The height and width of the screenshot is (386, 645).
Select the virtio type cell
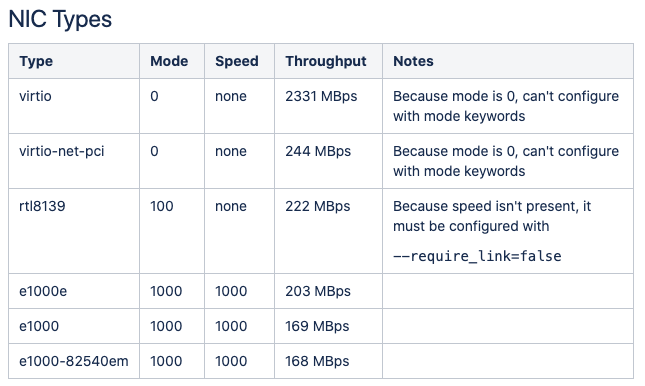click(x=35, y=96)
